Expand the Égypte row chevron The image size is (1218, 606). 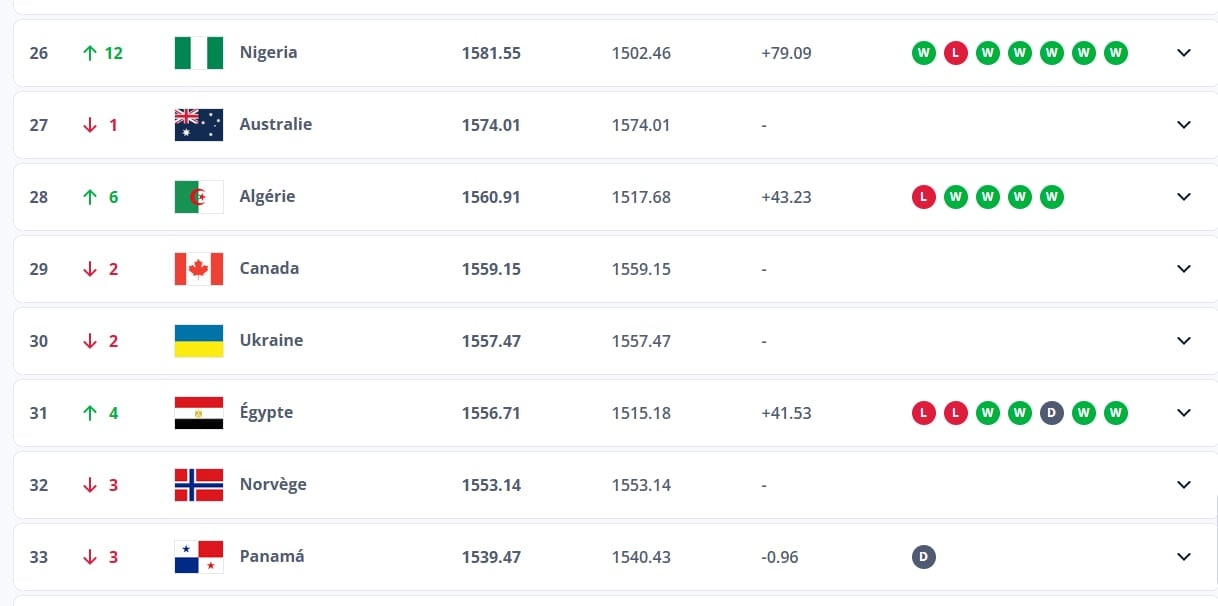[1184, 413]
